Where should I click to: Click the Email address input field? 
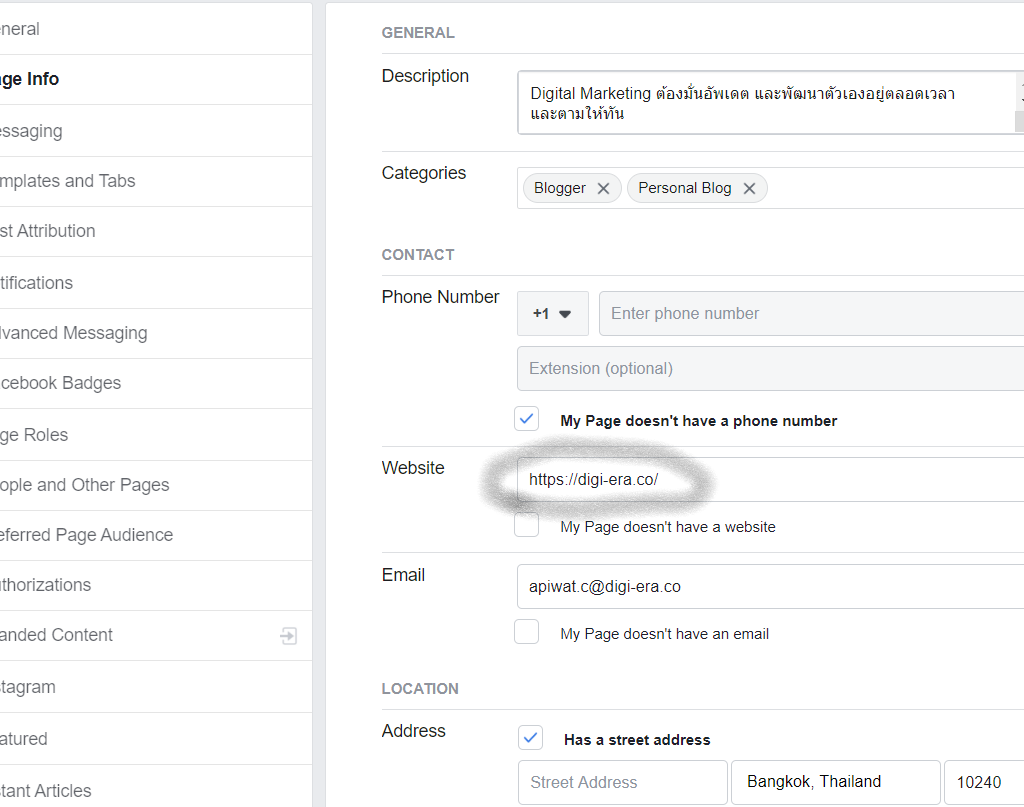click(770, 586)
